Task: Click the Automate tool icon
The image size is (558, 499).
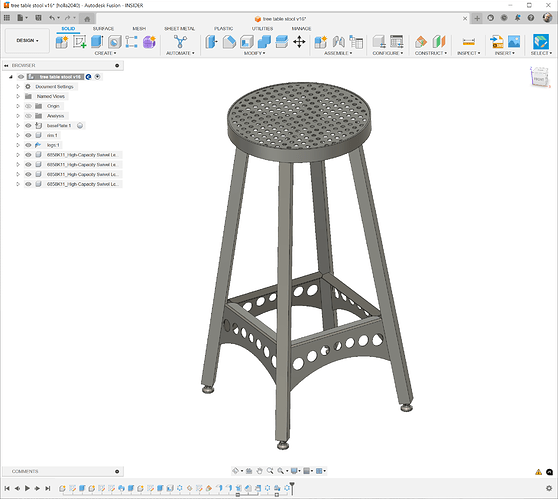Action: click(180, 42)
